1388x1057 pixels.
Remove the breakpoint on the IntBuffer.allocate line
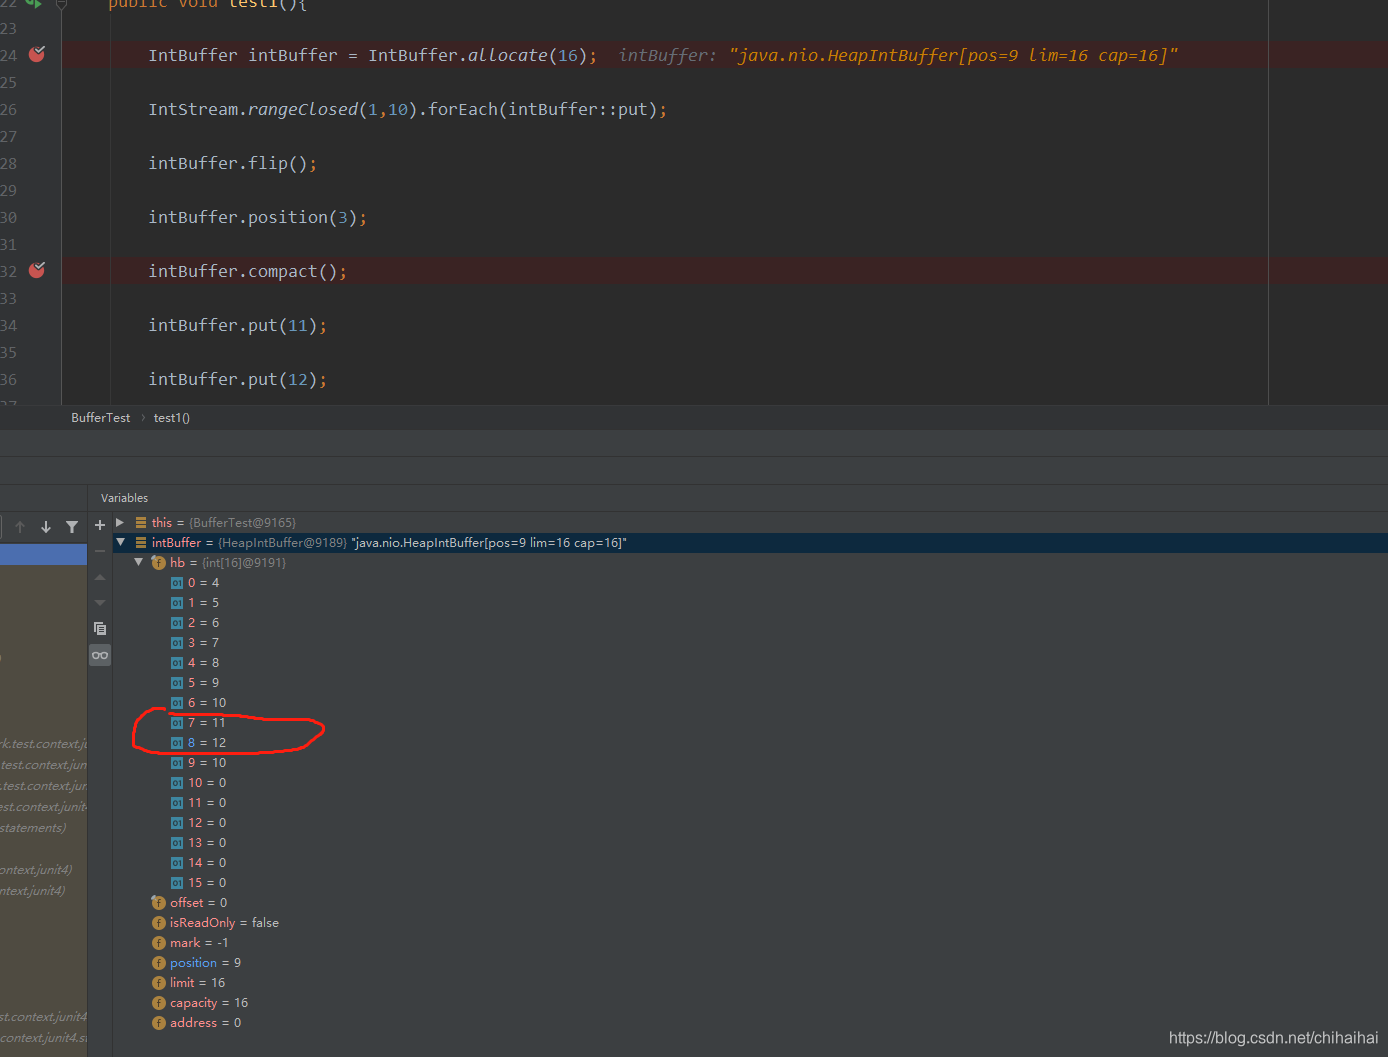(x=37, y=54)
